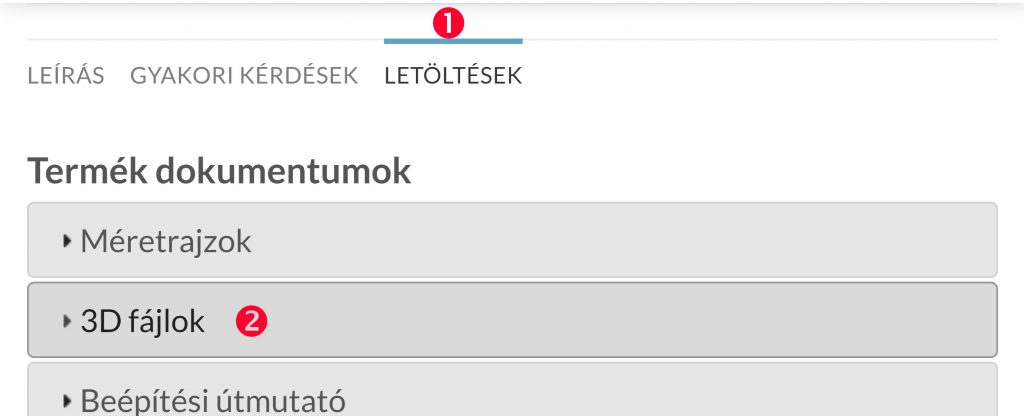Click the Méretrajzok label text
Image resolution: width=1024 pixels, height=416 pixels.
coord(166,242)
